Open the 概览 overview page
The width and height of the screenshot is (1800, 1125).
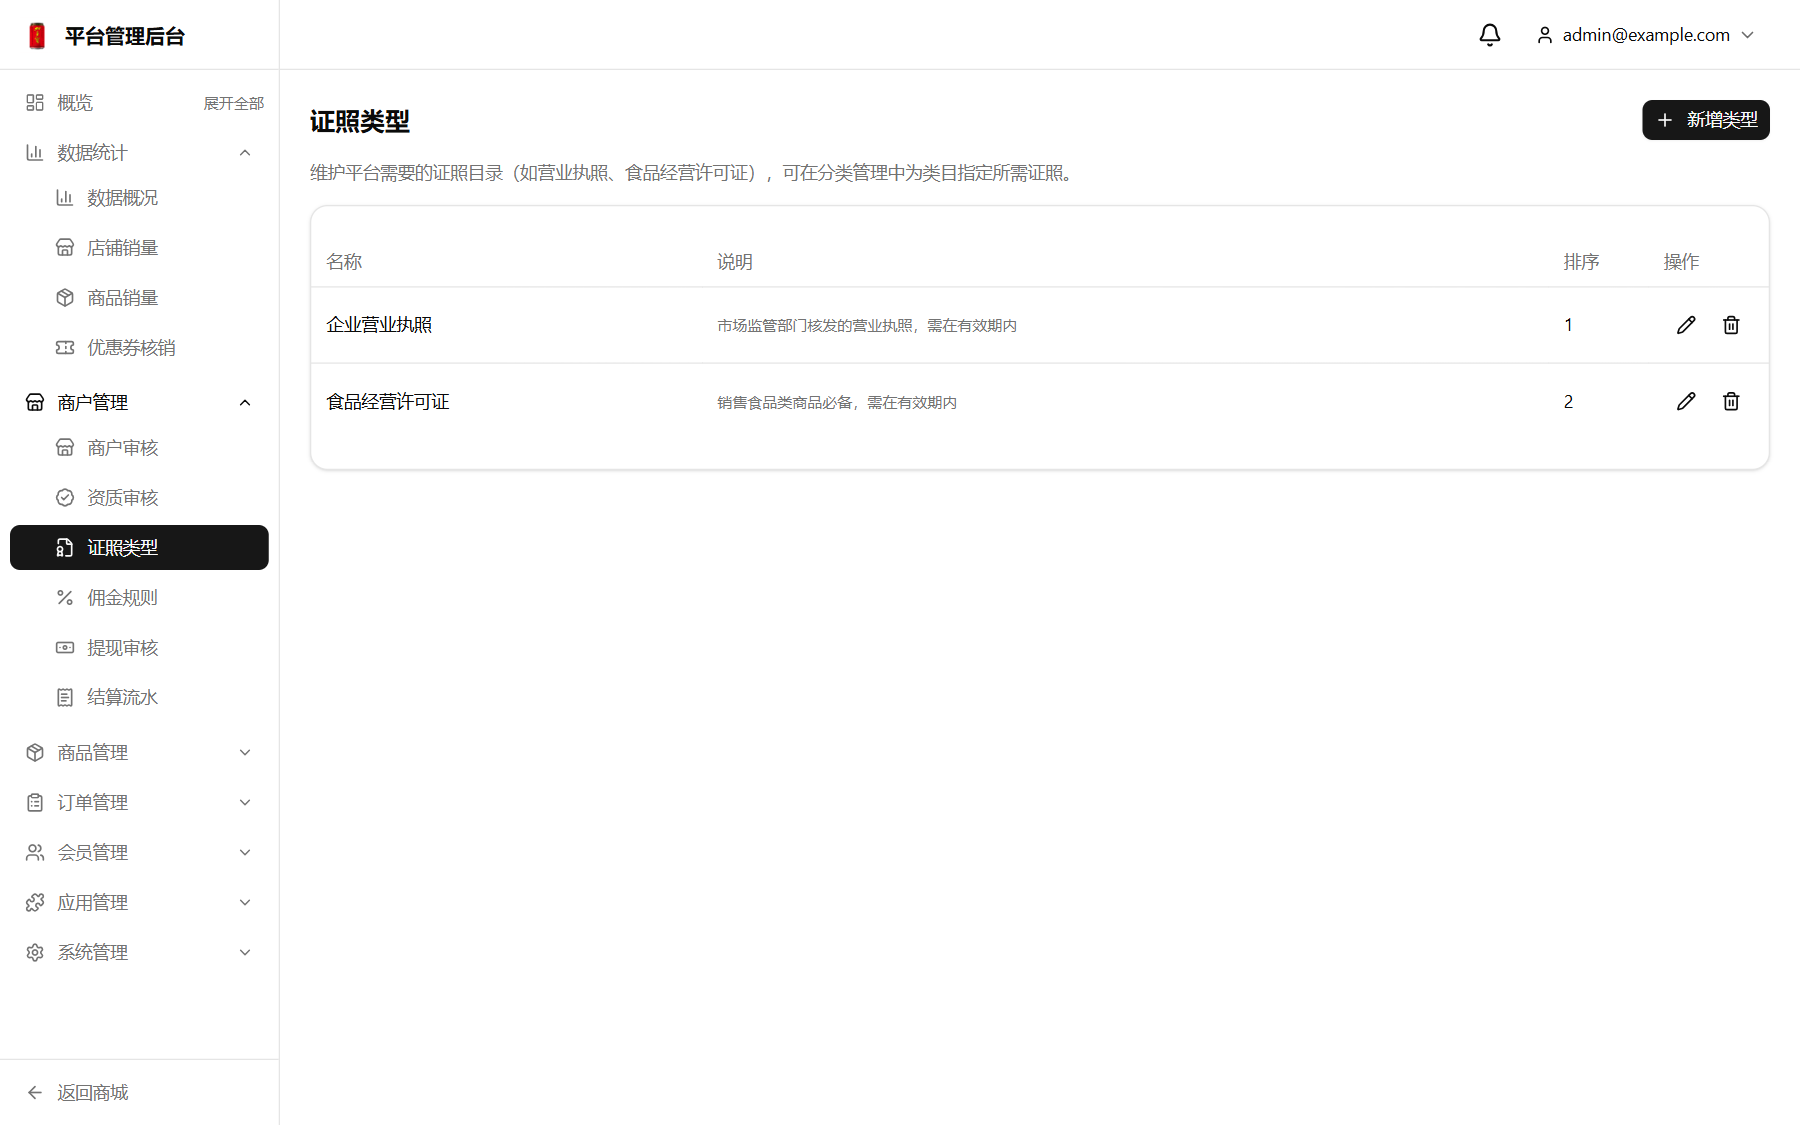[75, 103]
